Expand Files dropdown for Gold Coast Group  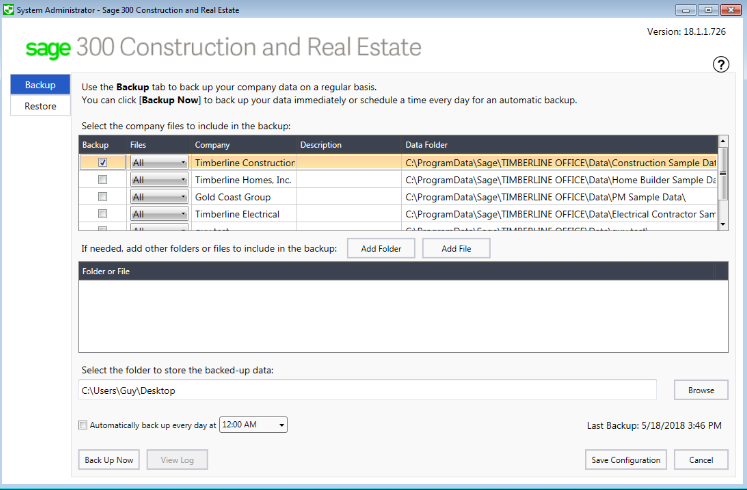click(159, 197)
